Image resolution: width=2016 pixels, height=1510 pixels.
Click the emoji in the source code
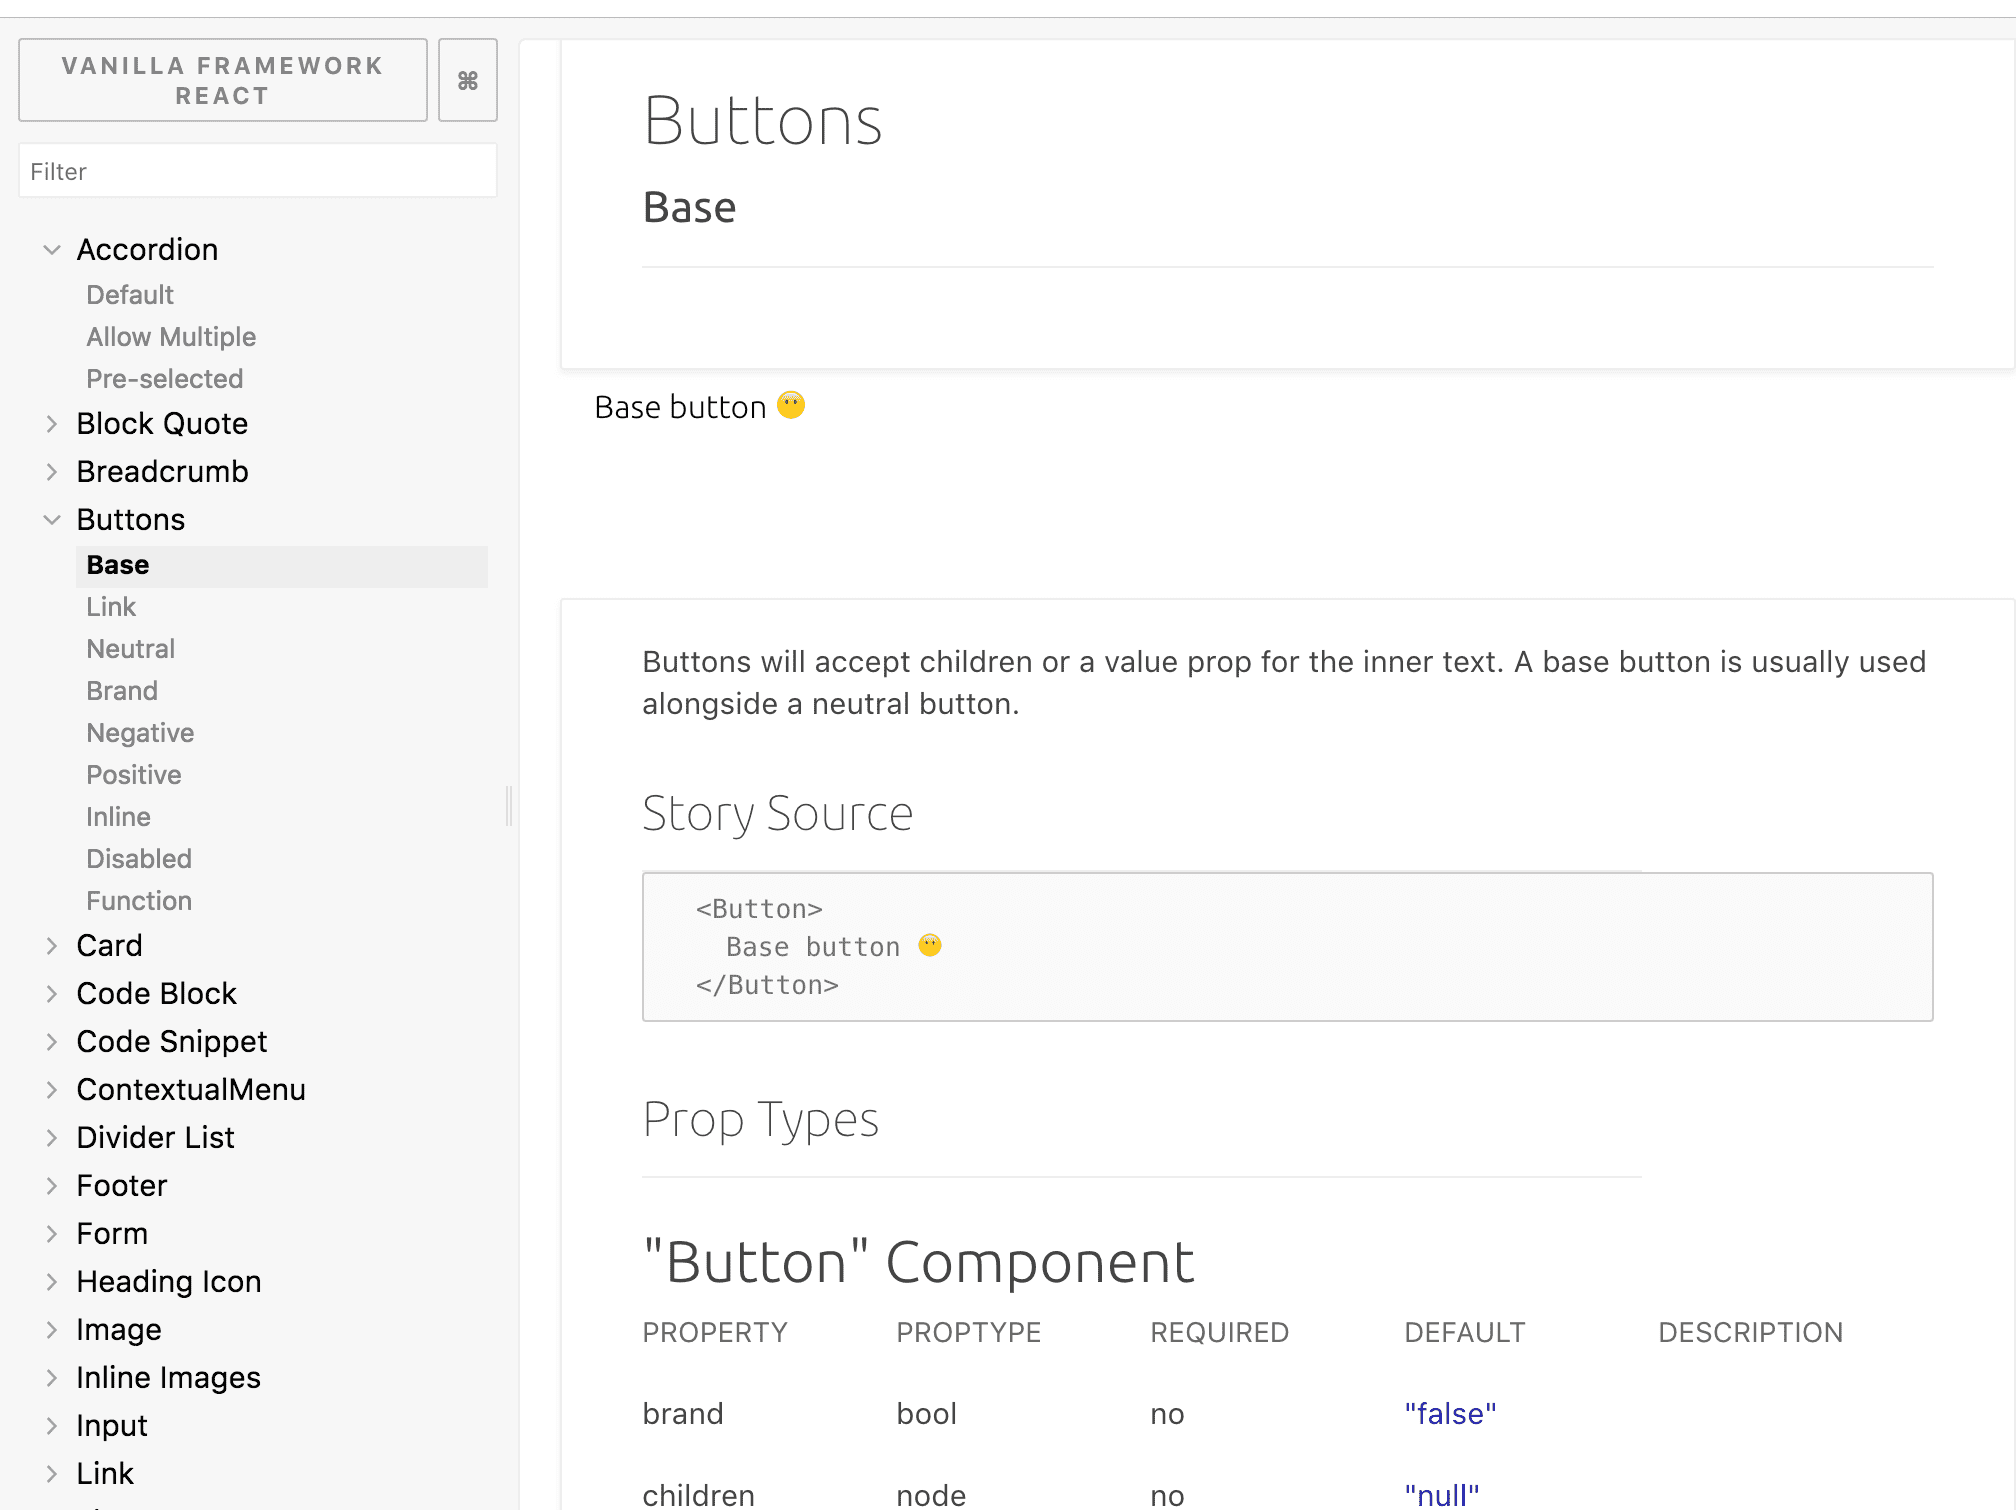[x=930, y=945]
